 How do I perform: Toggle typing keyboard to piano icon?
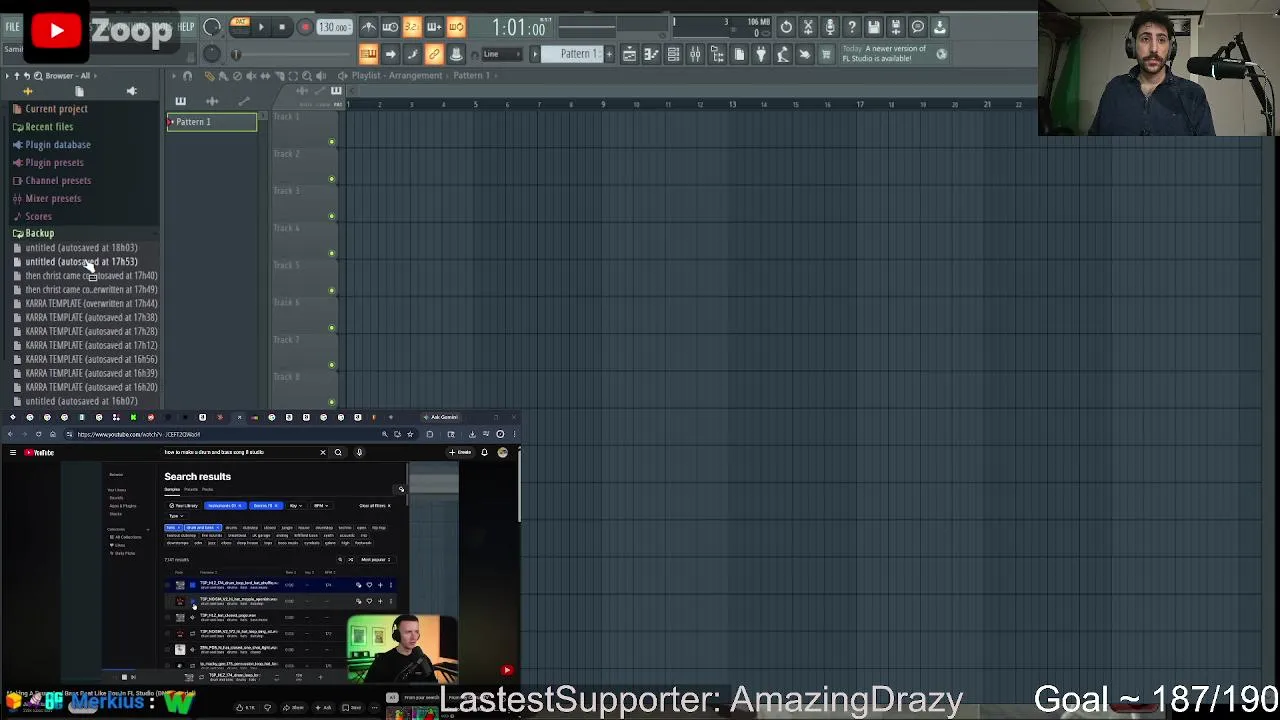[368, 54]
